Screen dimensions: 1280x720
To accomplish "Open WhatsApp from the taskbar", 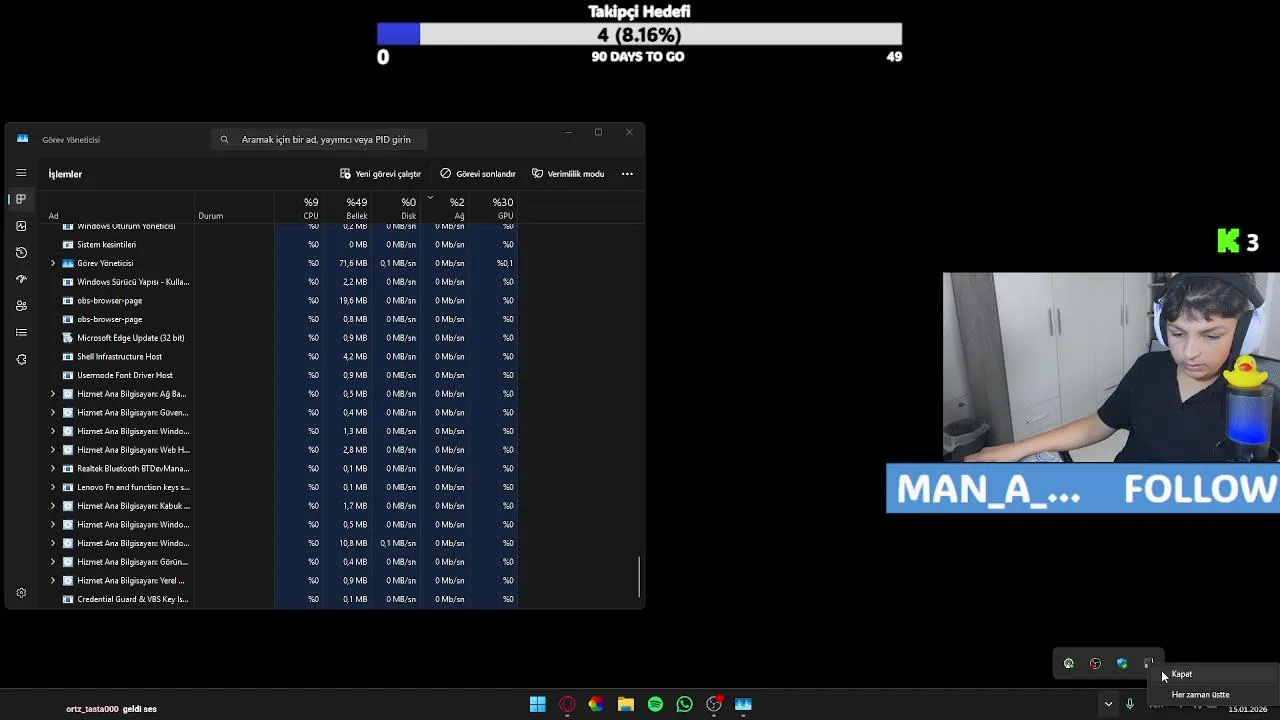I will 684,705.
